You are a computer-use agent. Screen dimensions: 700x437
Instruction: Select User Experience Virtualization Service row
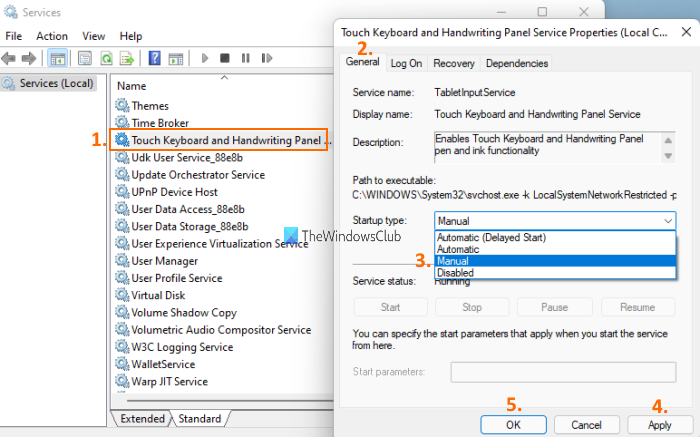[x=212, y=243]
